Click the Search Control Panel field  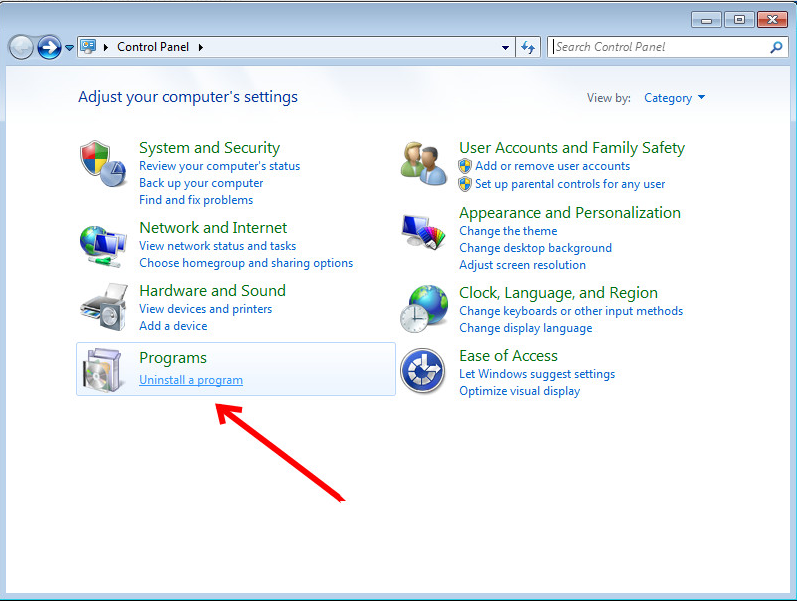[x=658, y=47]
